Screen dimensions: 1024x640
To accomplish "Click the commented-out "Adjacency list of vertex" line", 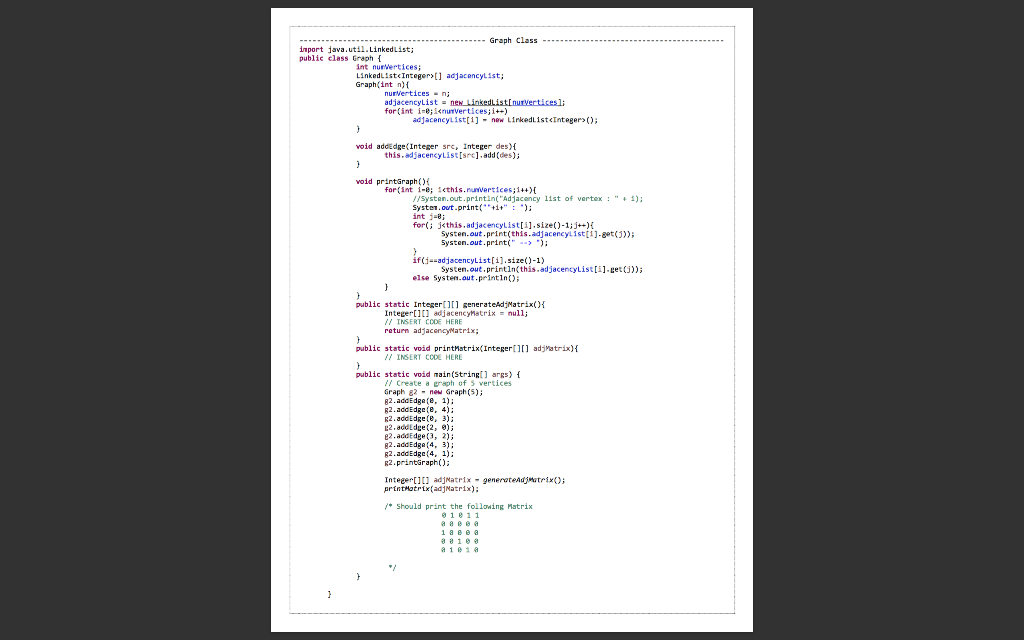I will (x=528, y=199).
